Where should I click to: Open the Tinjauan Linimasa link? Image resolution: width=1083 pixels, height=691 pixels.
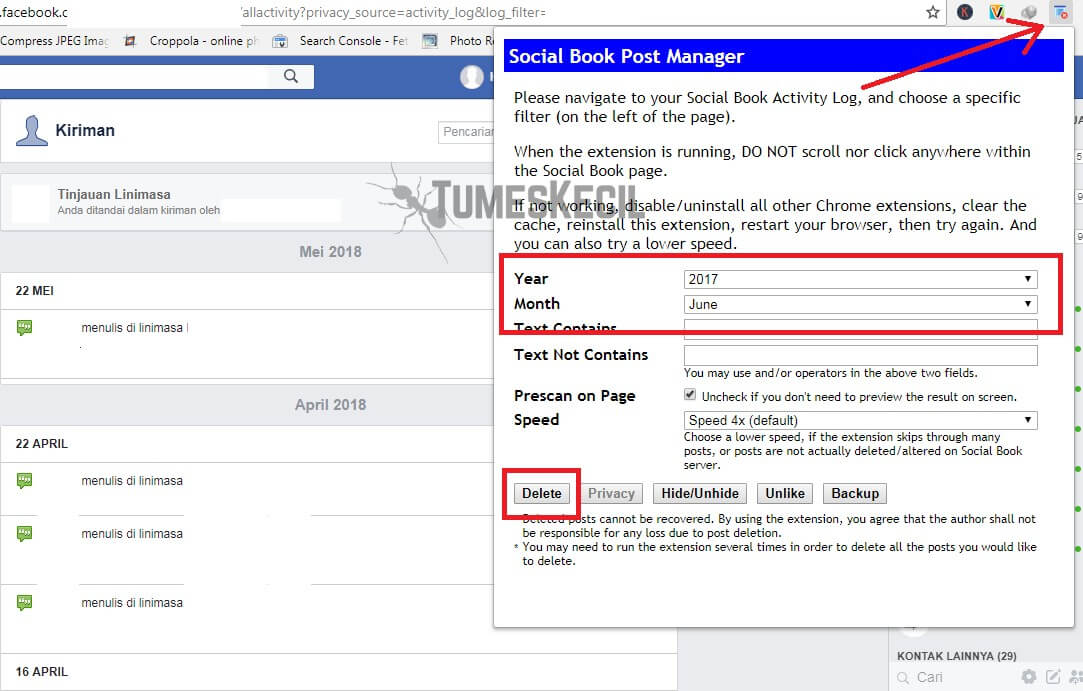[x=114, y=194]
